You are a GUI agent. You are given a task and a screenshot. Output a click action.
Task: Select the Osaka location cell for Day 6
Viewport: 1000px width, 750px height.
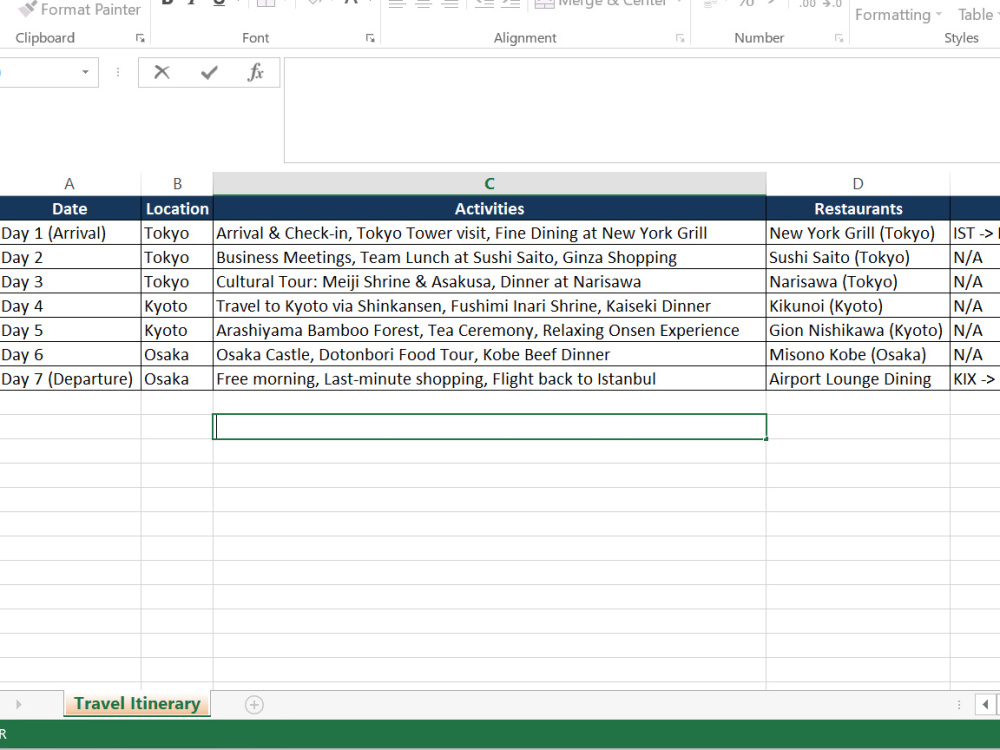tap(177, 354)
